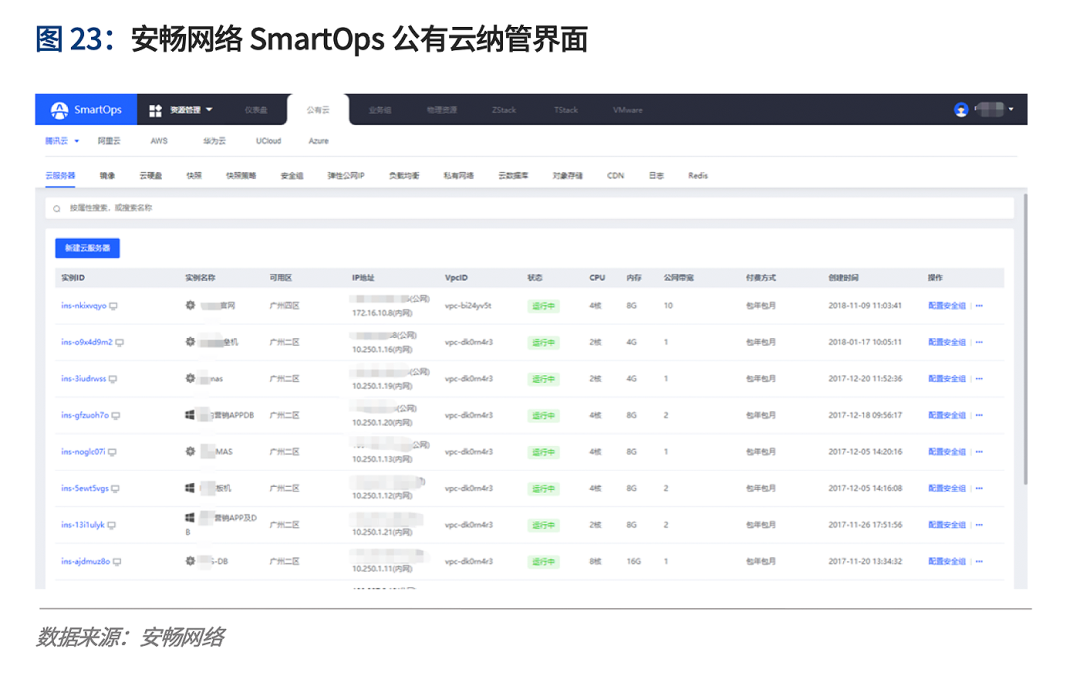Image resolution: width=1080 pixels, height=676 pixels.
Task: Open instance link ins-gfzuoh7o
Action: [x=85, y=416]
